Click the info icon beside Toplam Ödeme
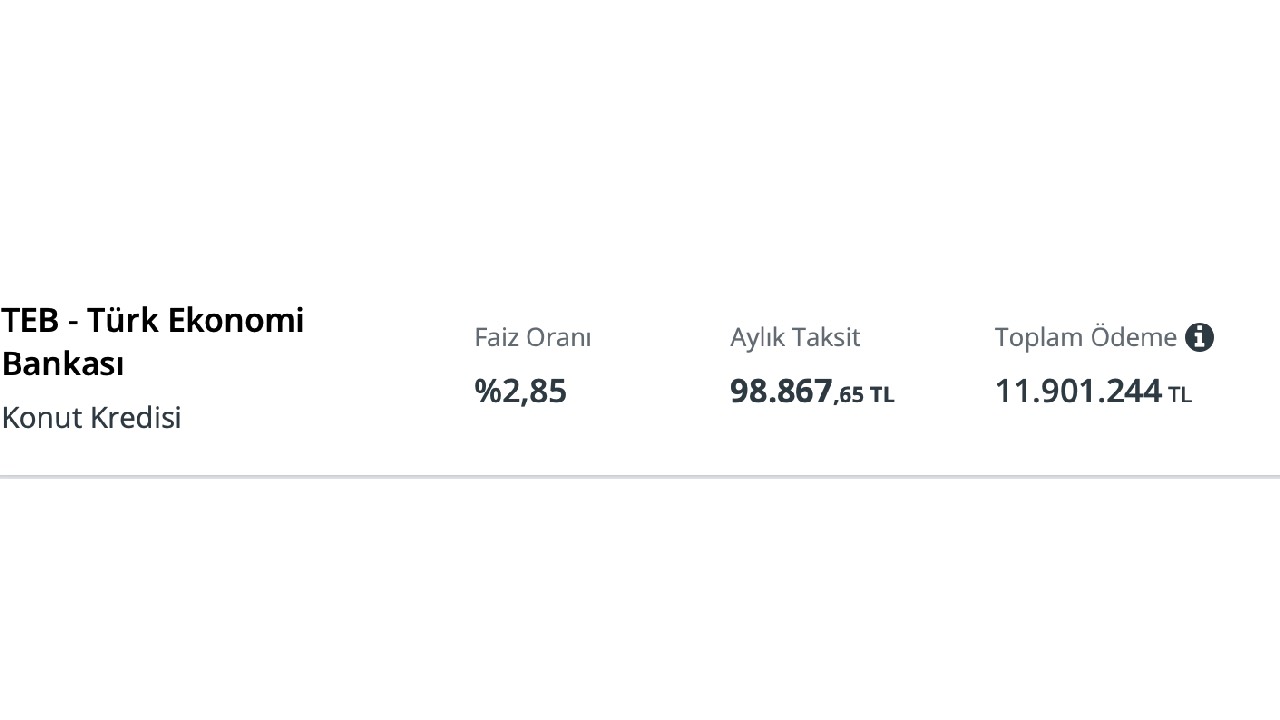The image size is (1280, 720). click(1199, 338)
